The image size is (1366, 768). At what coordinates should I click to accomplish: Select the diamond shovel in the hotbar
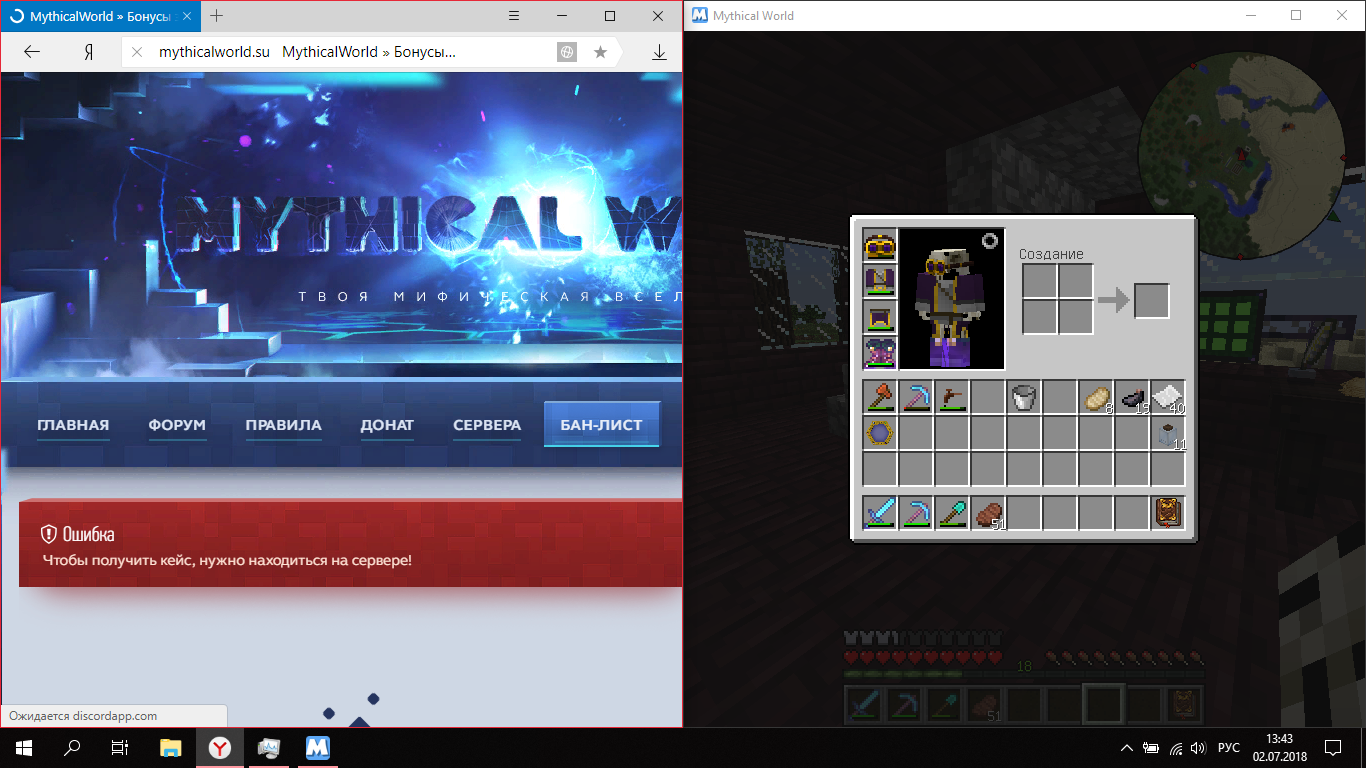(952, 513)
